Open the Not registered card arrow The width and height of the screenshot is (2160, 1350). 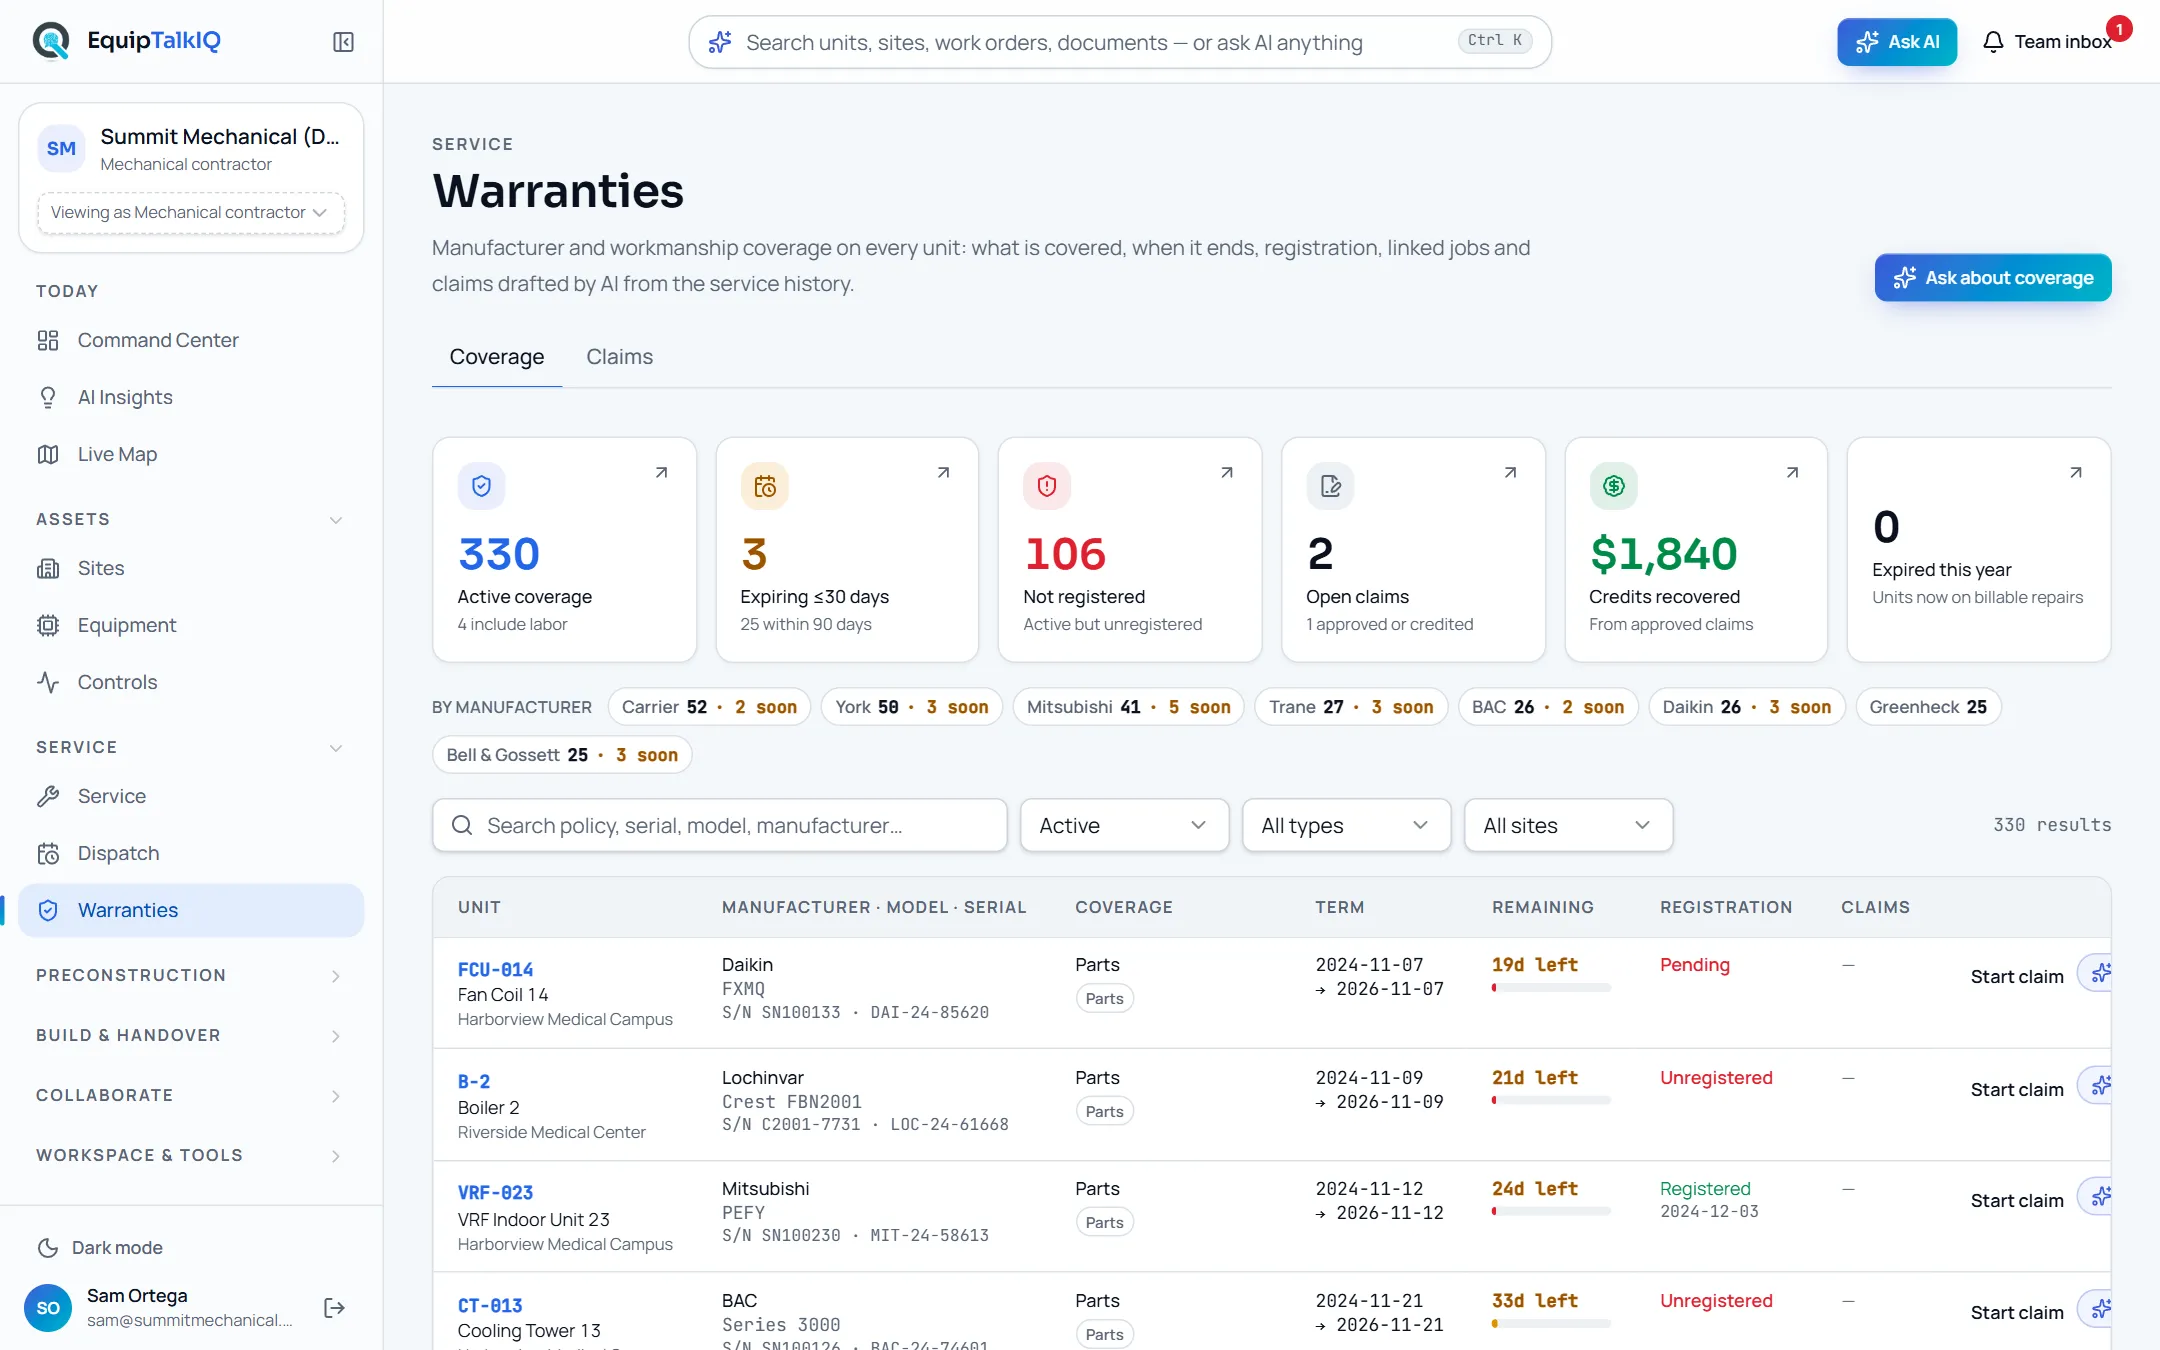click(x=1227, y=472)
